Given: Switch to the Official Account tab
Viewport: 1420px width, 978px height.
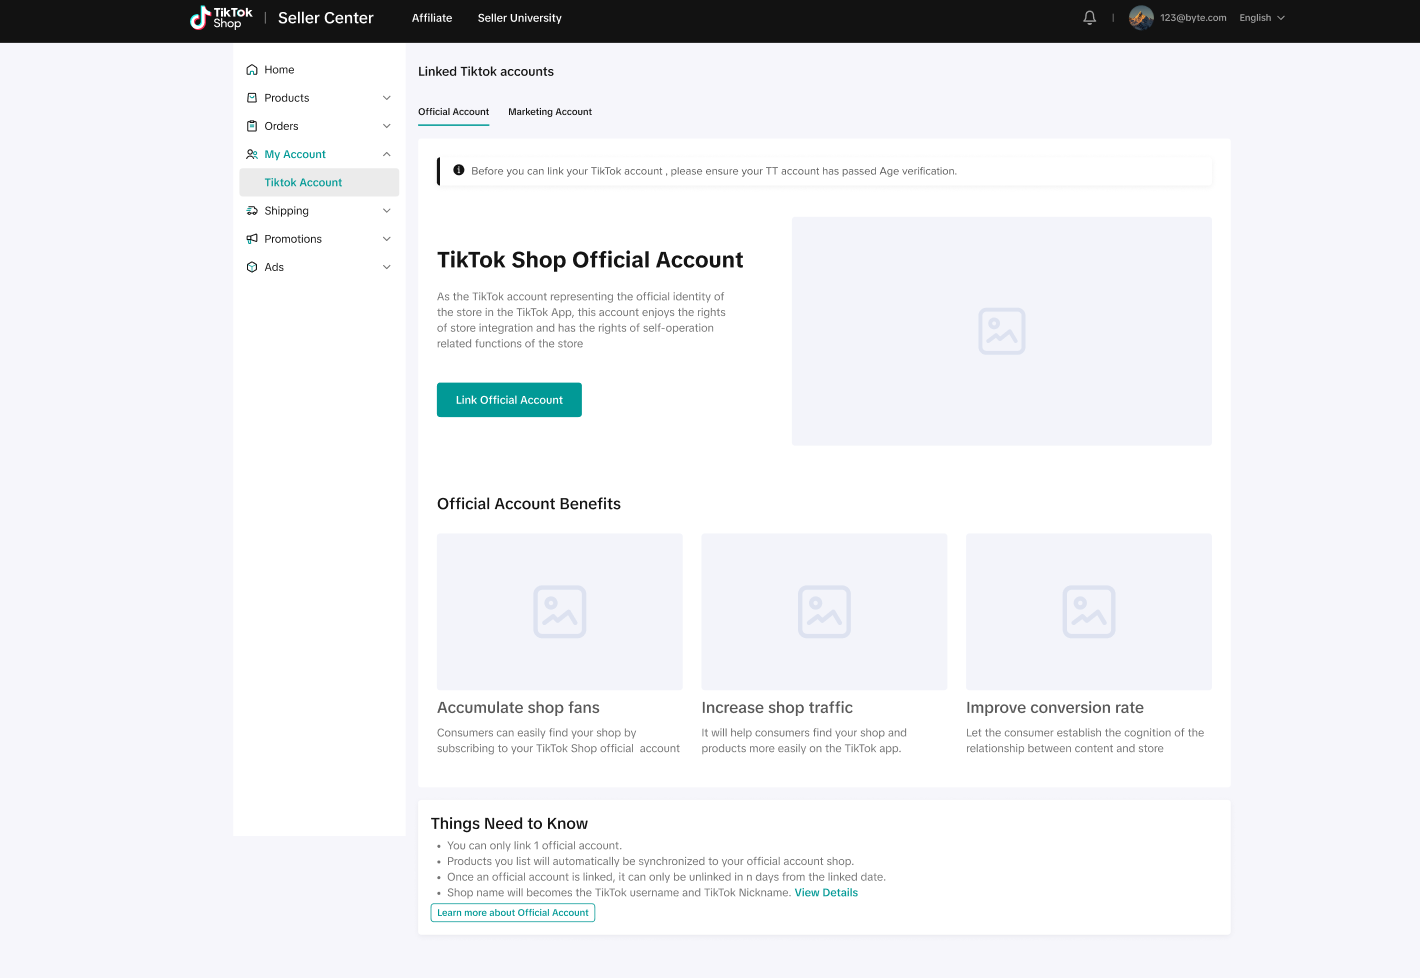Looking at the screenshot, I should [x=454, y=112].
